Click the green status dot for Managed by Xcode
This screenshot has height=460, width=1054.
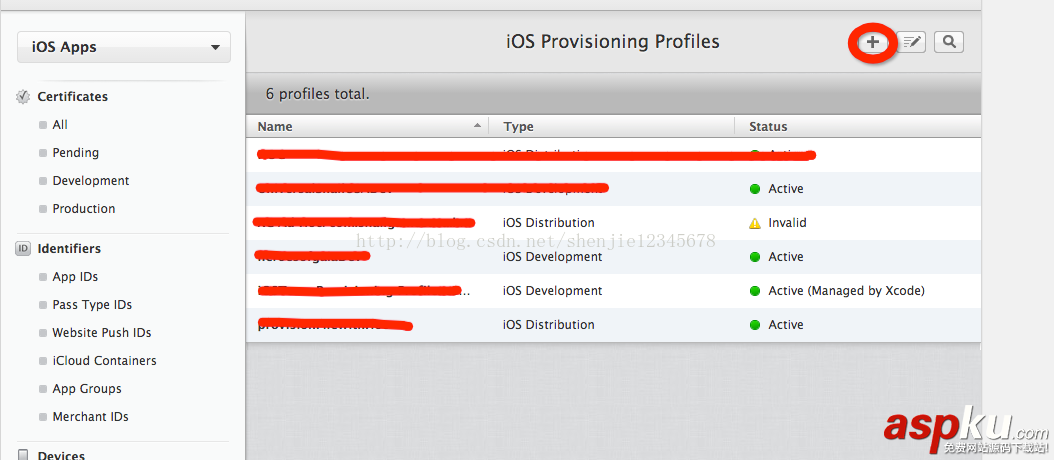(x=755, y=291)
